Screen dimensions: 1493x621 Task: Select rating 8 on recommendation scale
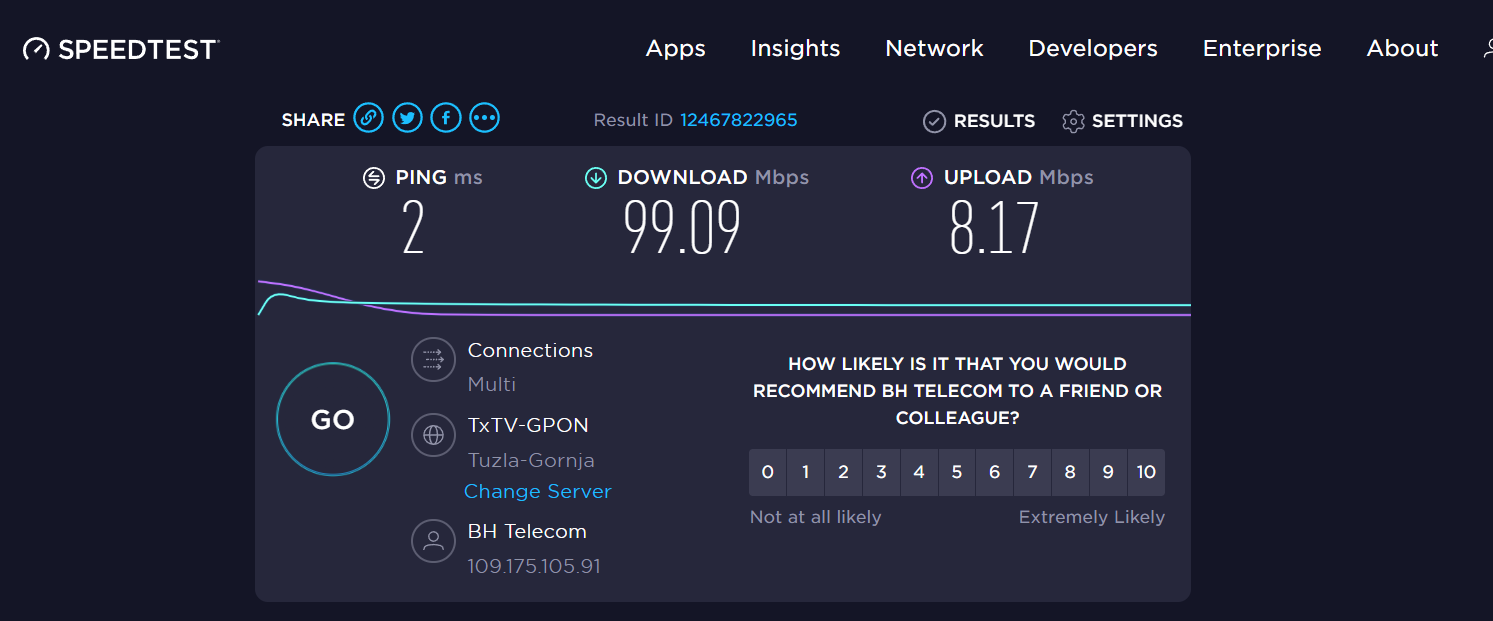click(x=1070, y=472)
